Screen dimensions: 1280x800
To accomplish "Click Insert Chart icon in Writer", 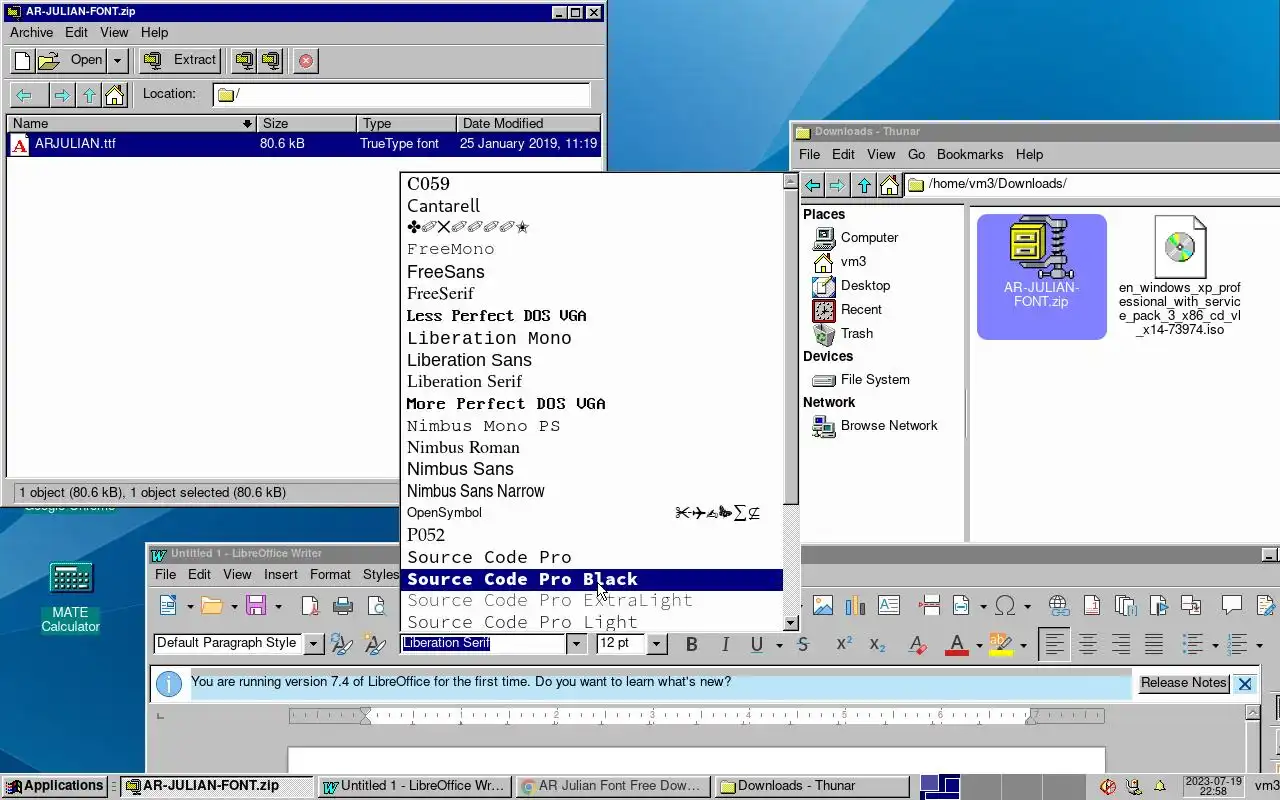I will pyautogui.click(x=855, y=605).
